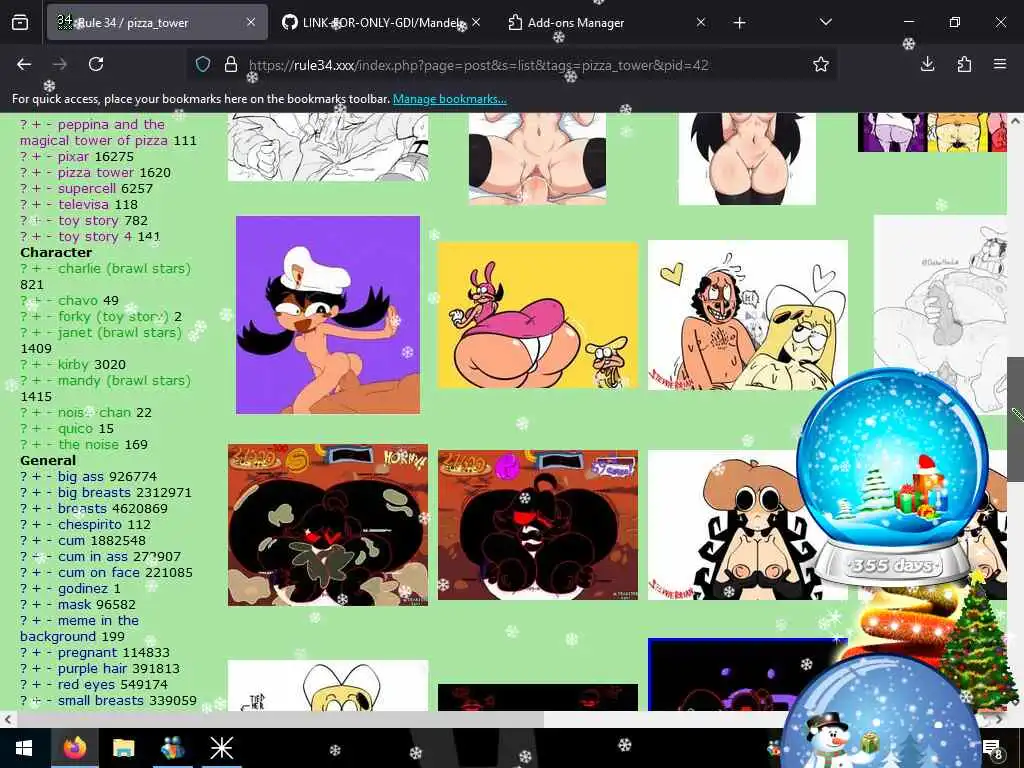Expand the list all tabs dropdown
Screen dimensions: 1024x768
pos(825,22)
